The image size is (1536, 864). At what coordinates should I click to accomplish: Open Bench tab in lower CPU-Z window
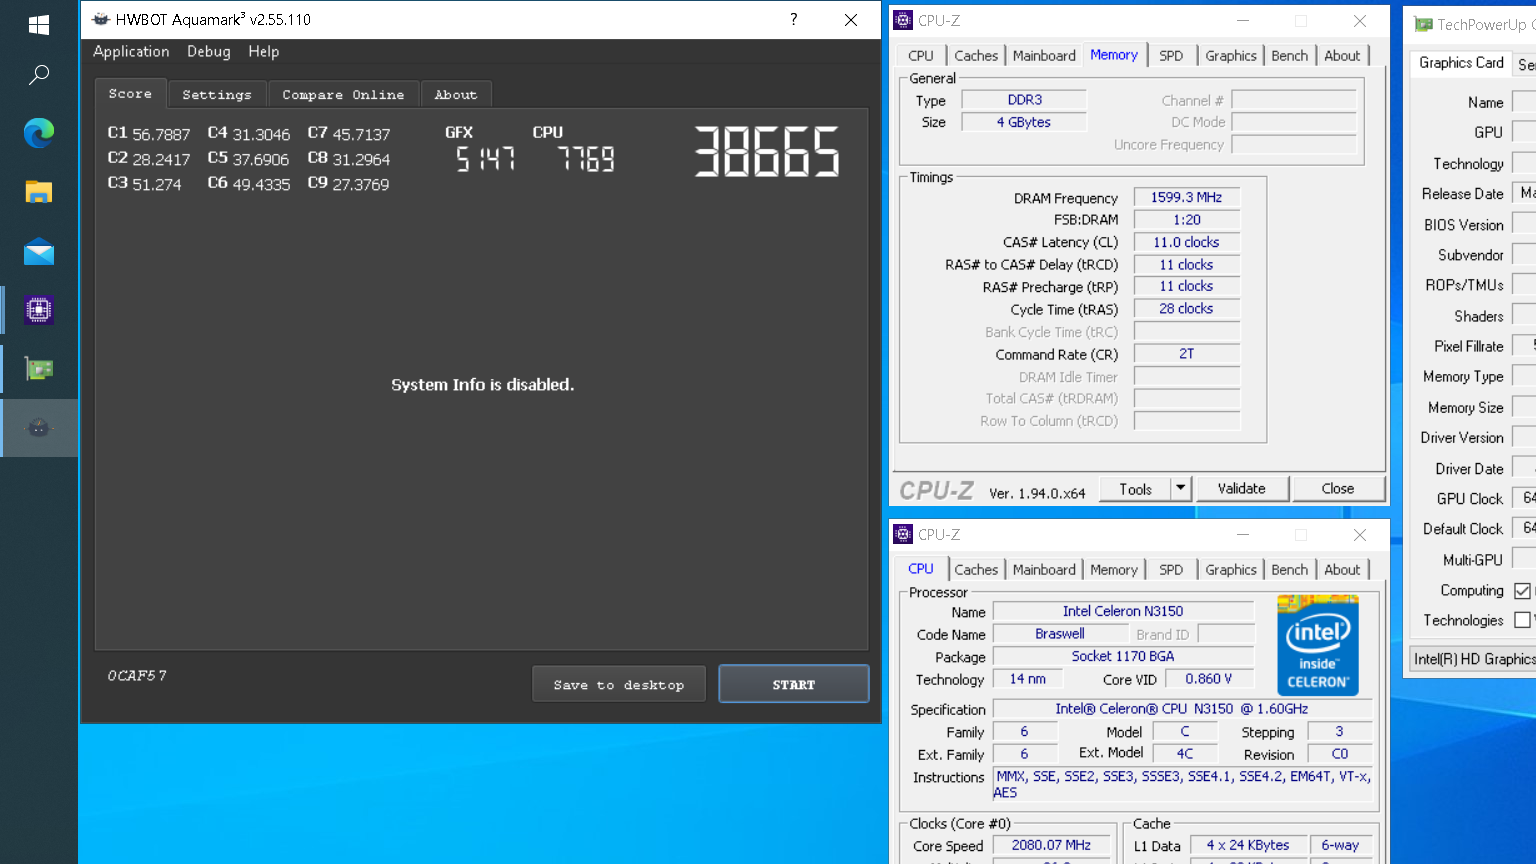point(1290,570)
